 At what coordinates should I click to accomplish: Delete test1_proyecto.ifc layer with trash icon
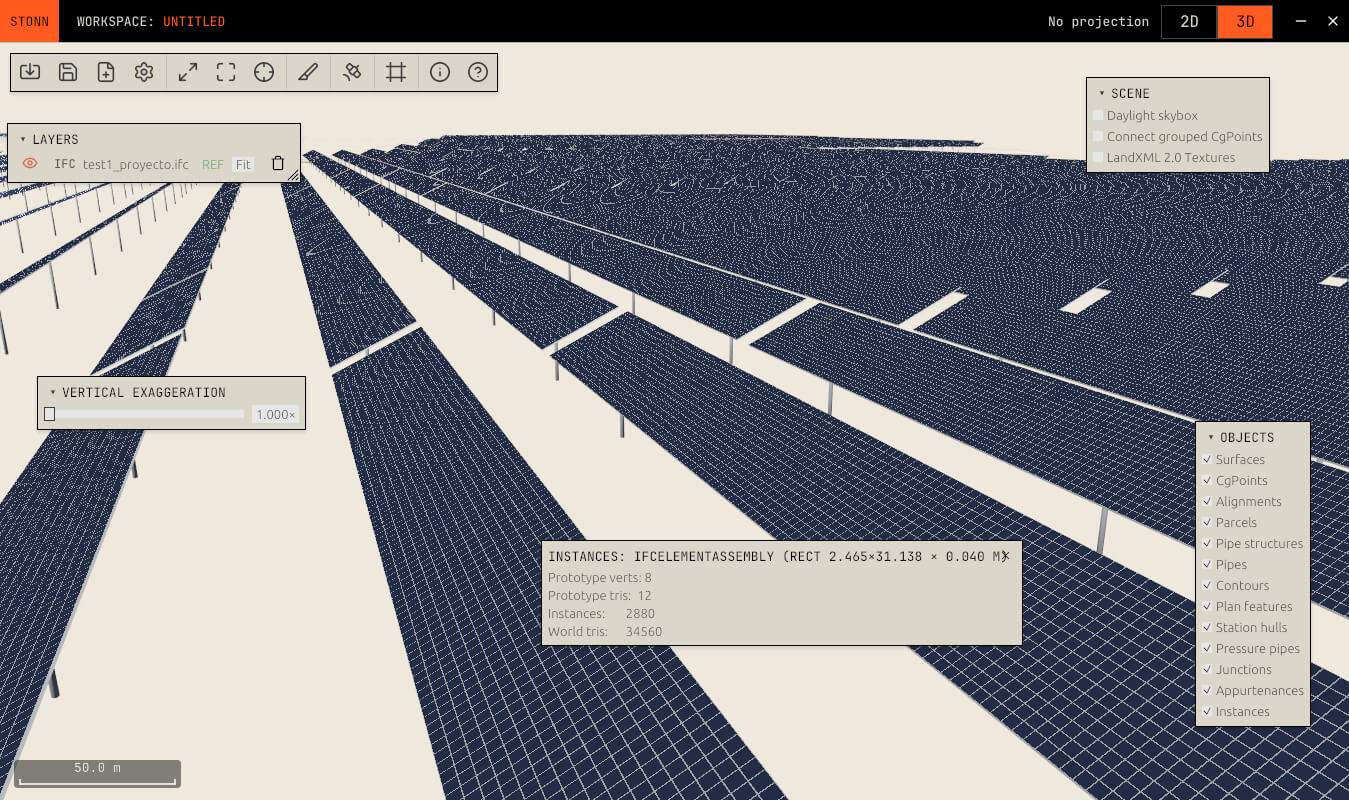[x=278, y=164]
